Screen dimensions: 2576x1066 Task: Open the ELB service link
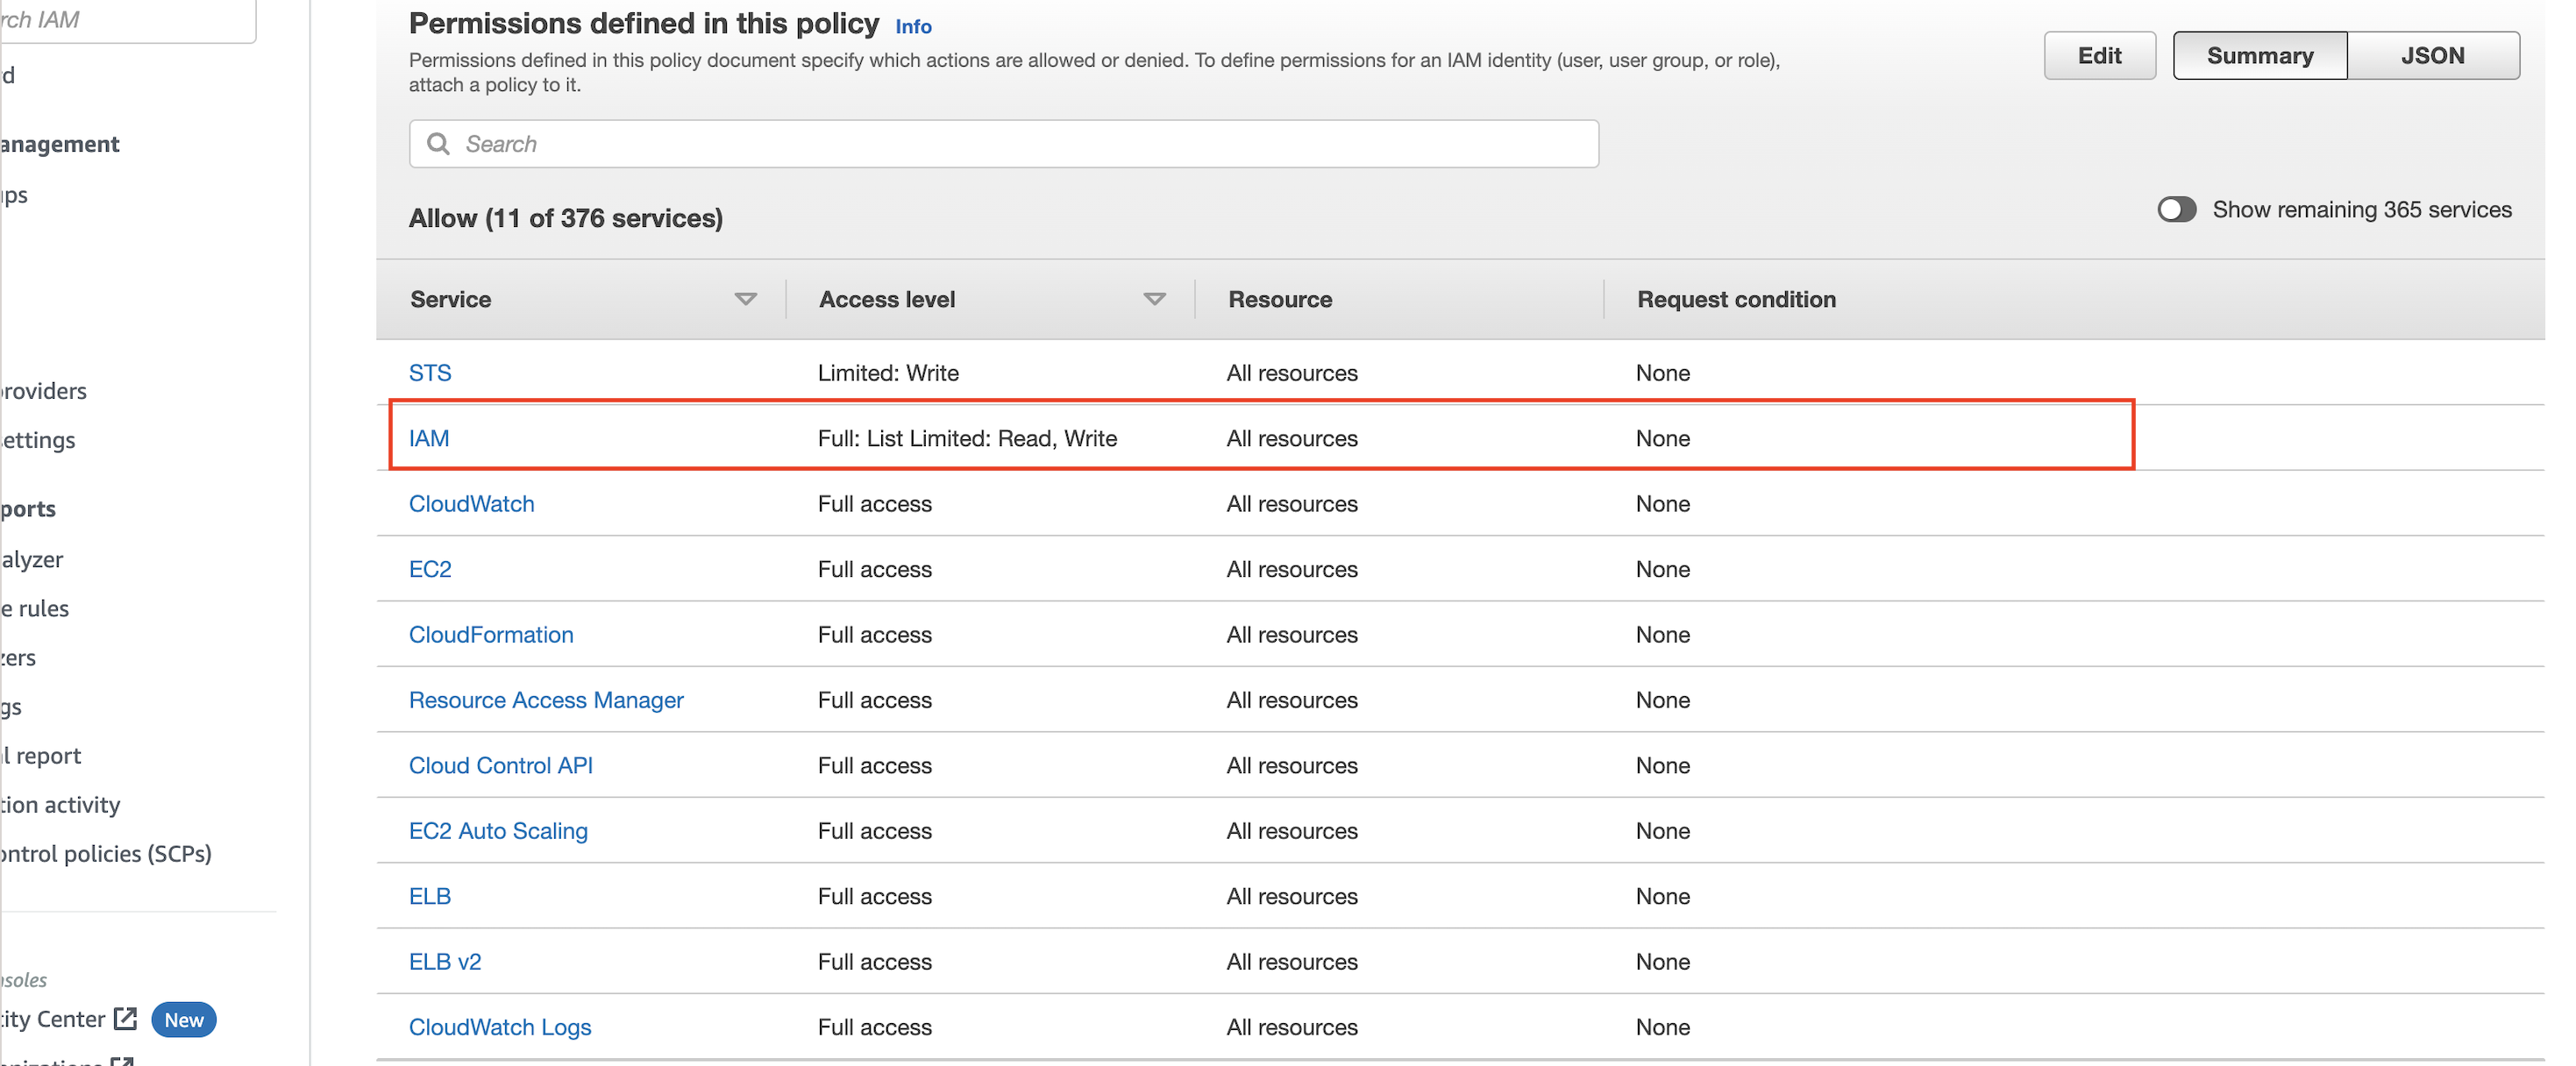click(x=430, y=897)
